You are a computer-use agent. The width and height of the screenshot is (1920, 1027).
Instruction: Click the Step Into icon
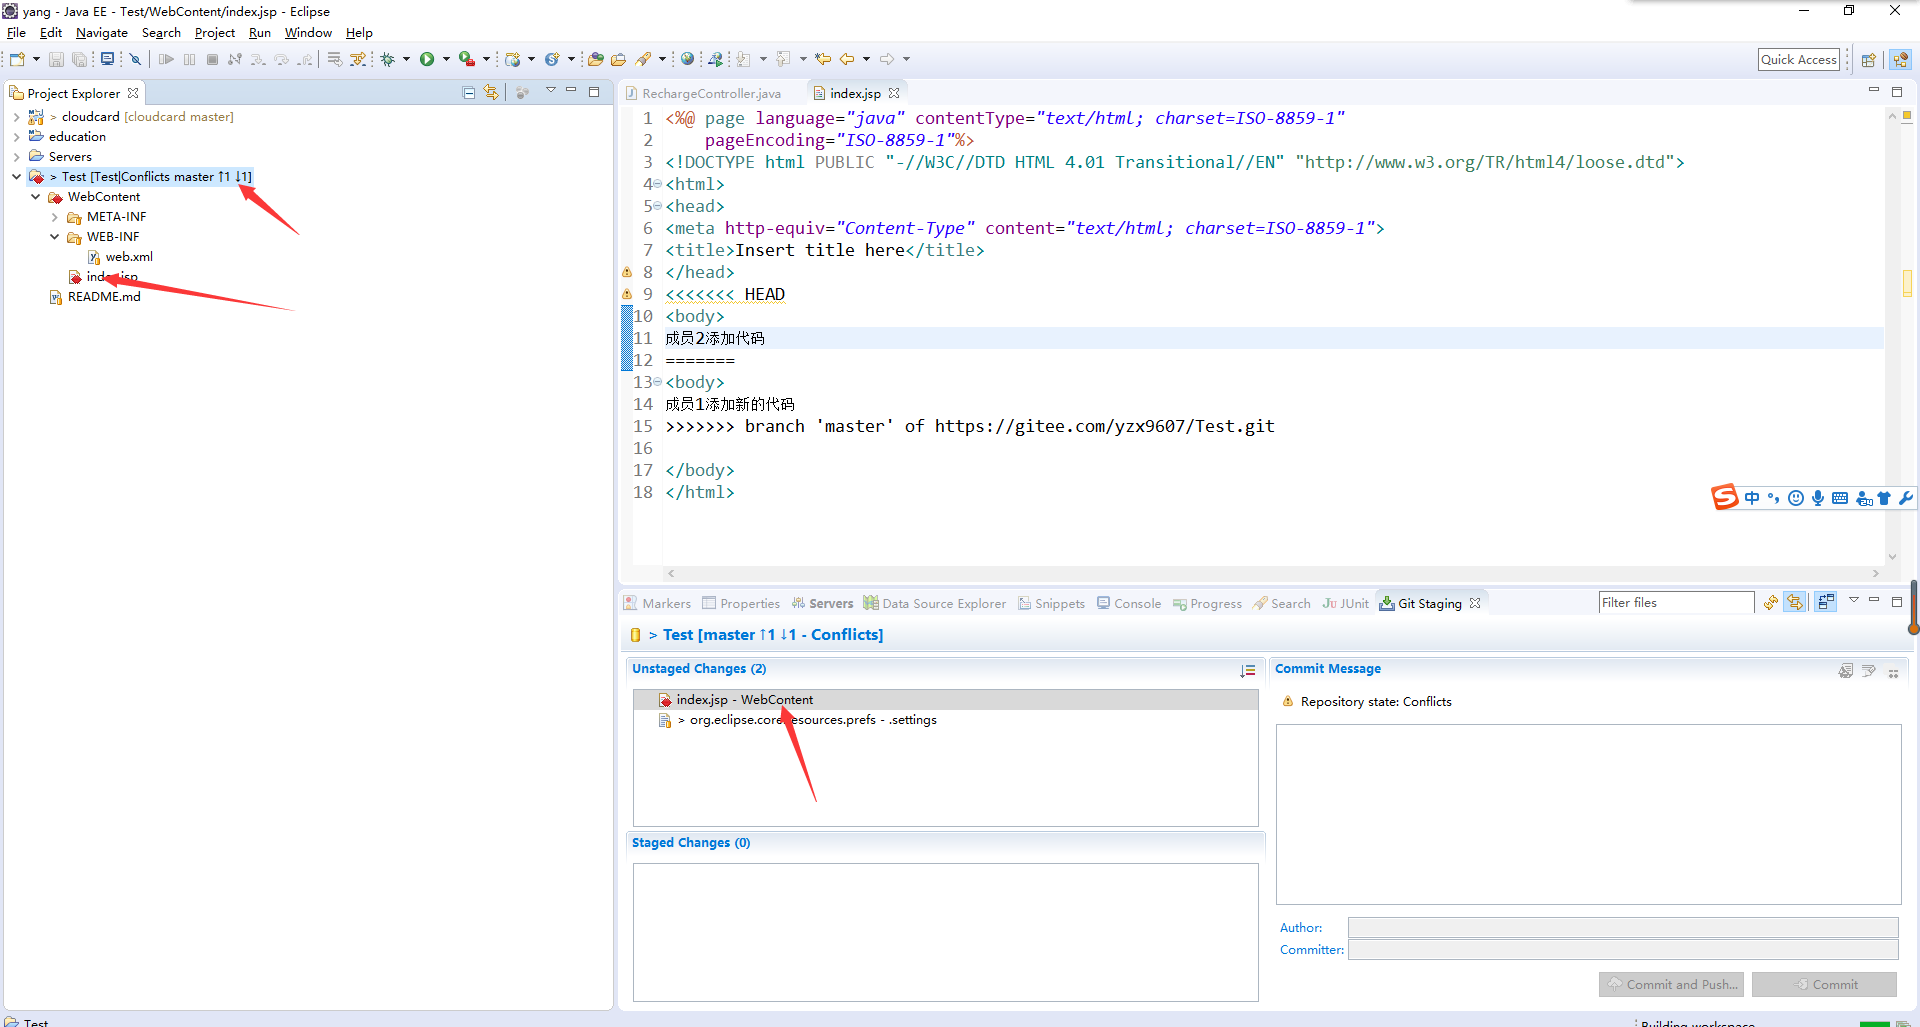coord(258,59)
